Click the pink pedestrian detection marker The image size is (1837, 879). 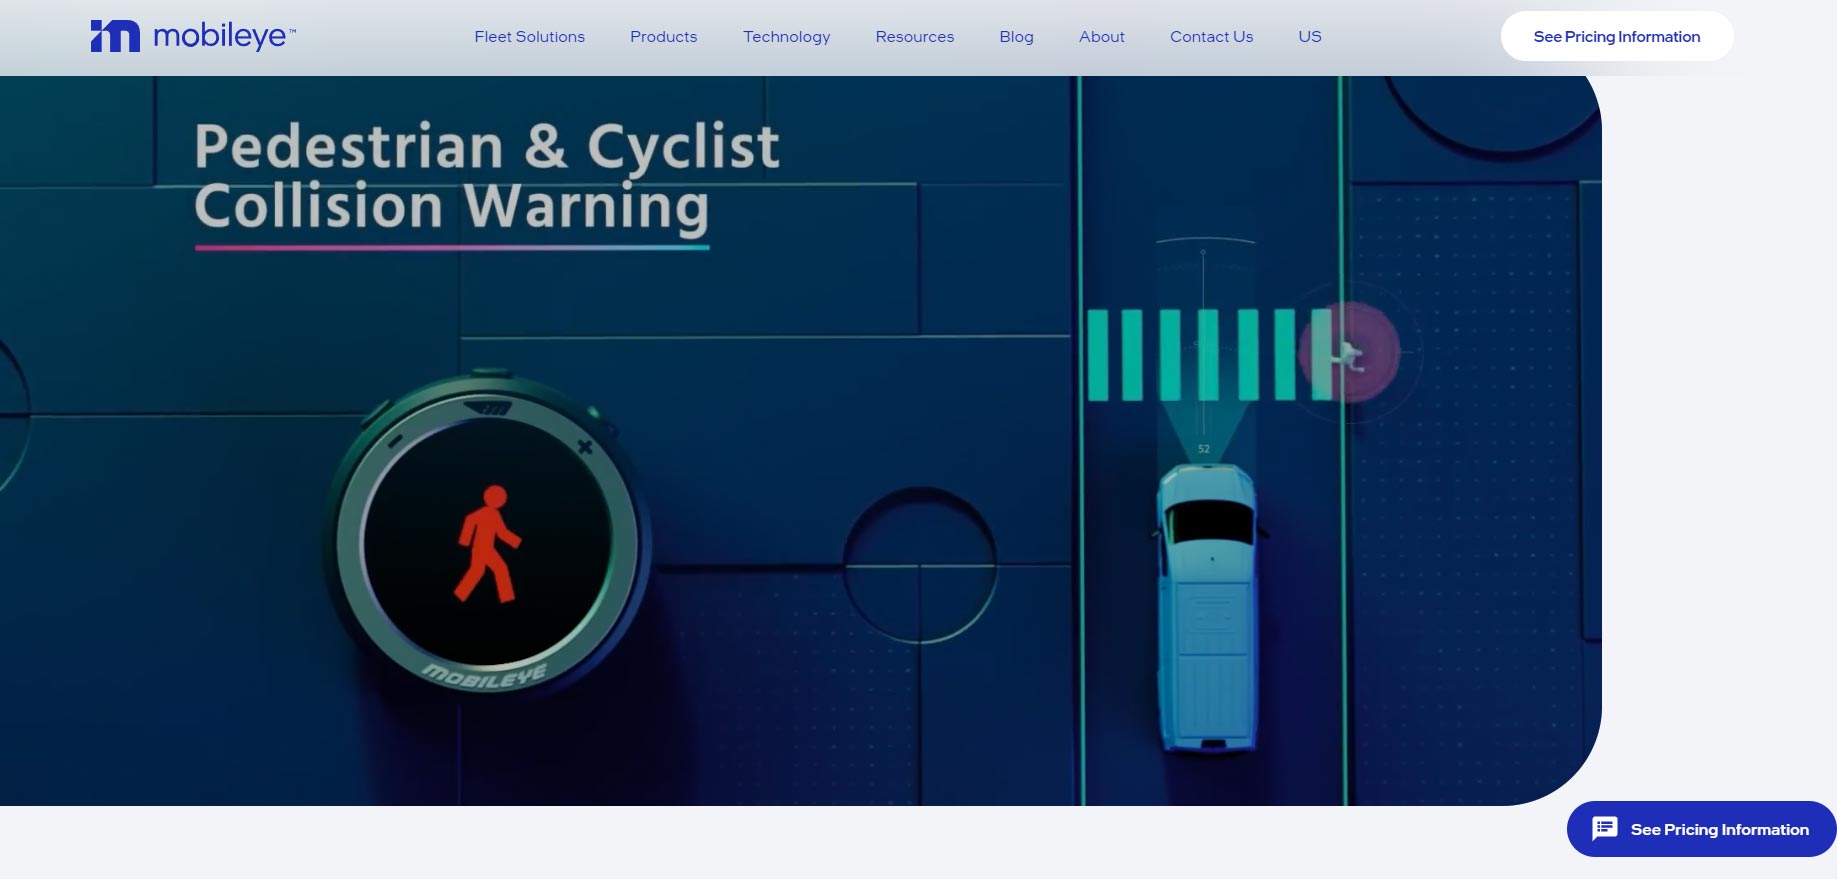point(1349,353)
